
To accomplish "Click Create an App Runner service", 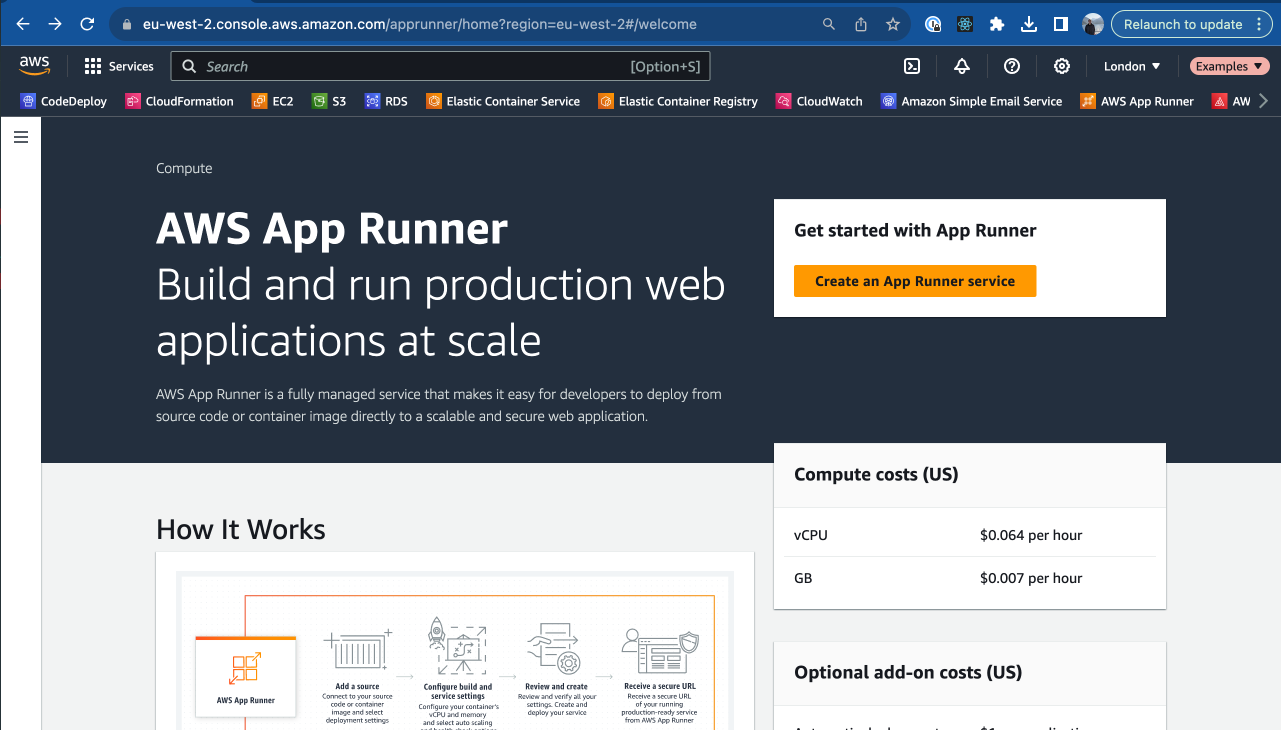I will click(x=915, y=281).
